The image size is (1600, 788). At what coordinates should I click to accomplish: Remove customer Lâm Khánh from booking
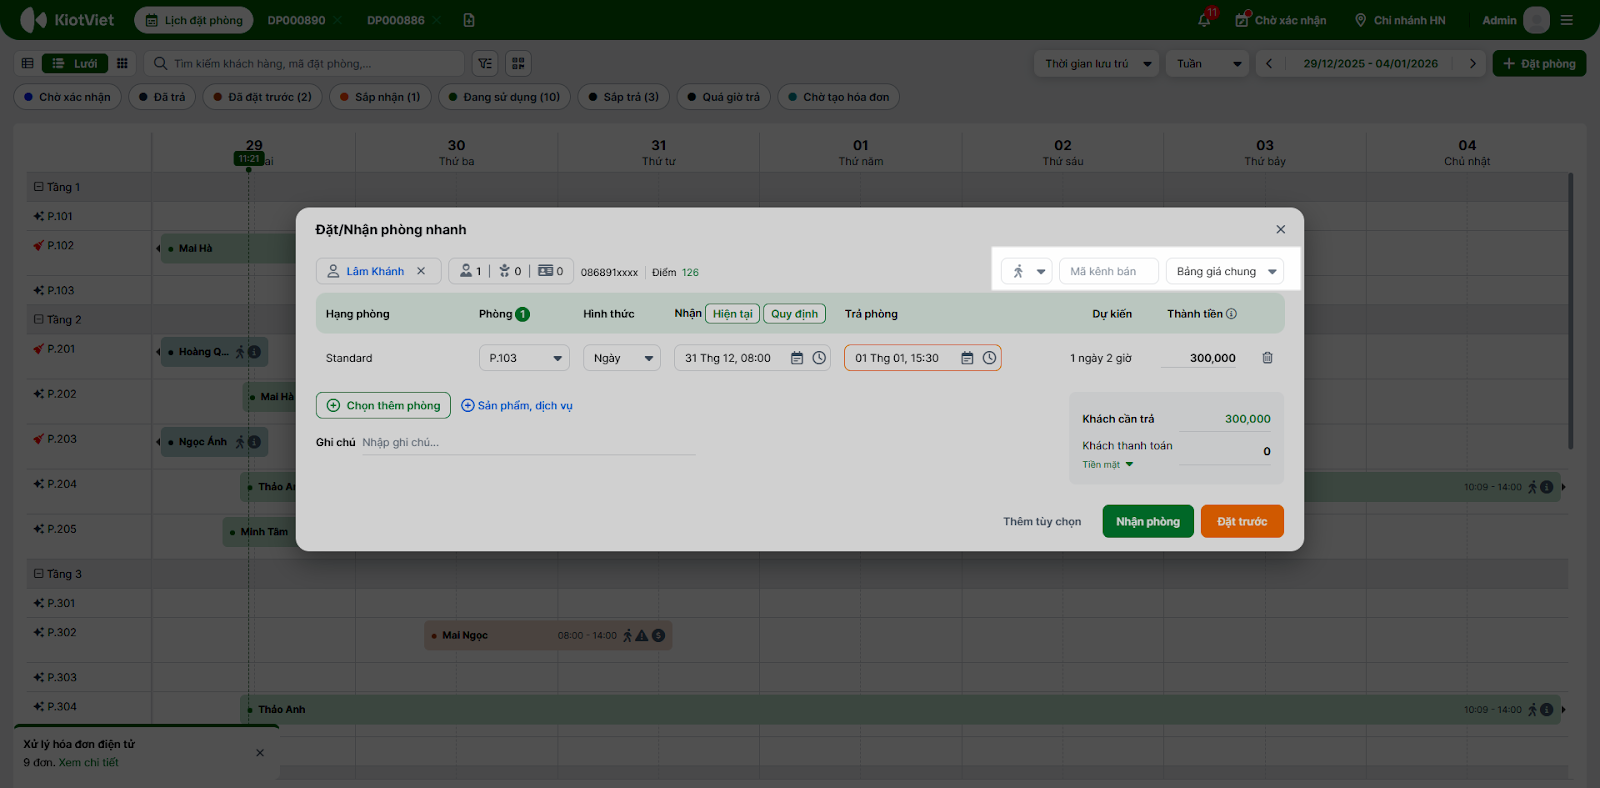click(421, 271)
